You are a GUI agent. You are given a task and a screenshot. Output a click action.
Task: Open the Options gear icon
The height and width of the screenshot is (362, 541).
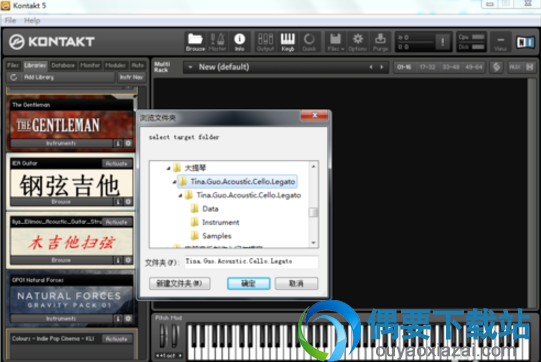point(357,42)
